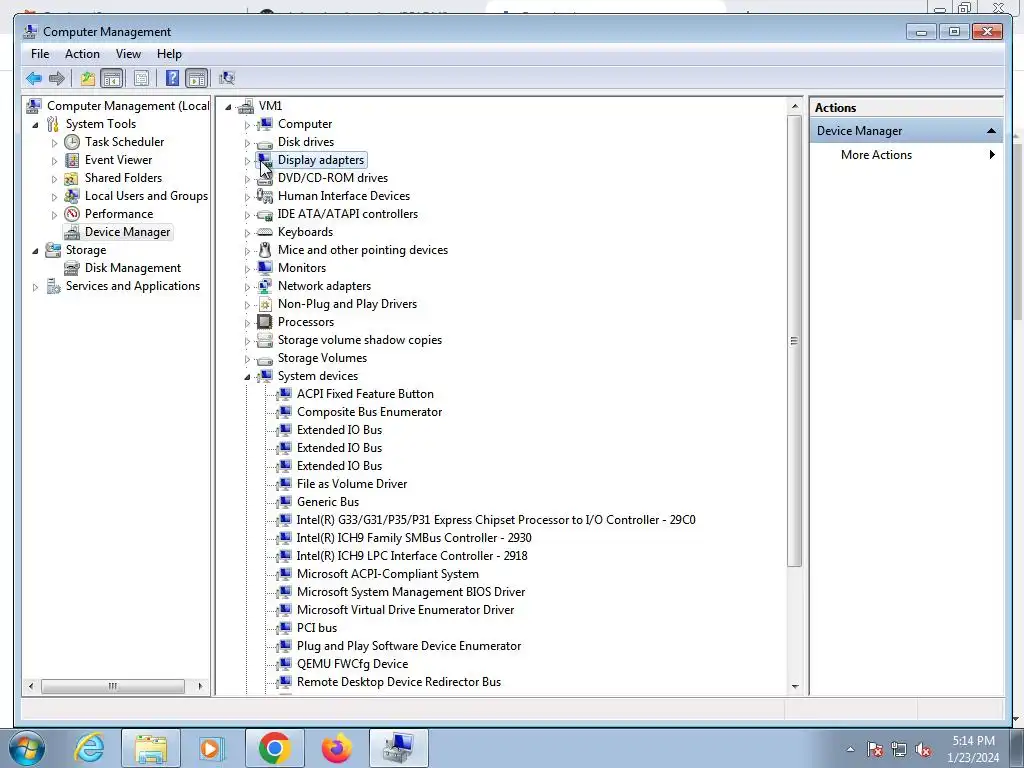Open Internet Explorer from taskbar
The height and width of the screenshot is (768, 1024).
tap(89, 748)
